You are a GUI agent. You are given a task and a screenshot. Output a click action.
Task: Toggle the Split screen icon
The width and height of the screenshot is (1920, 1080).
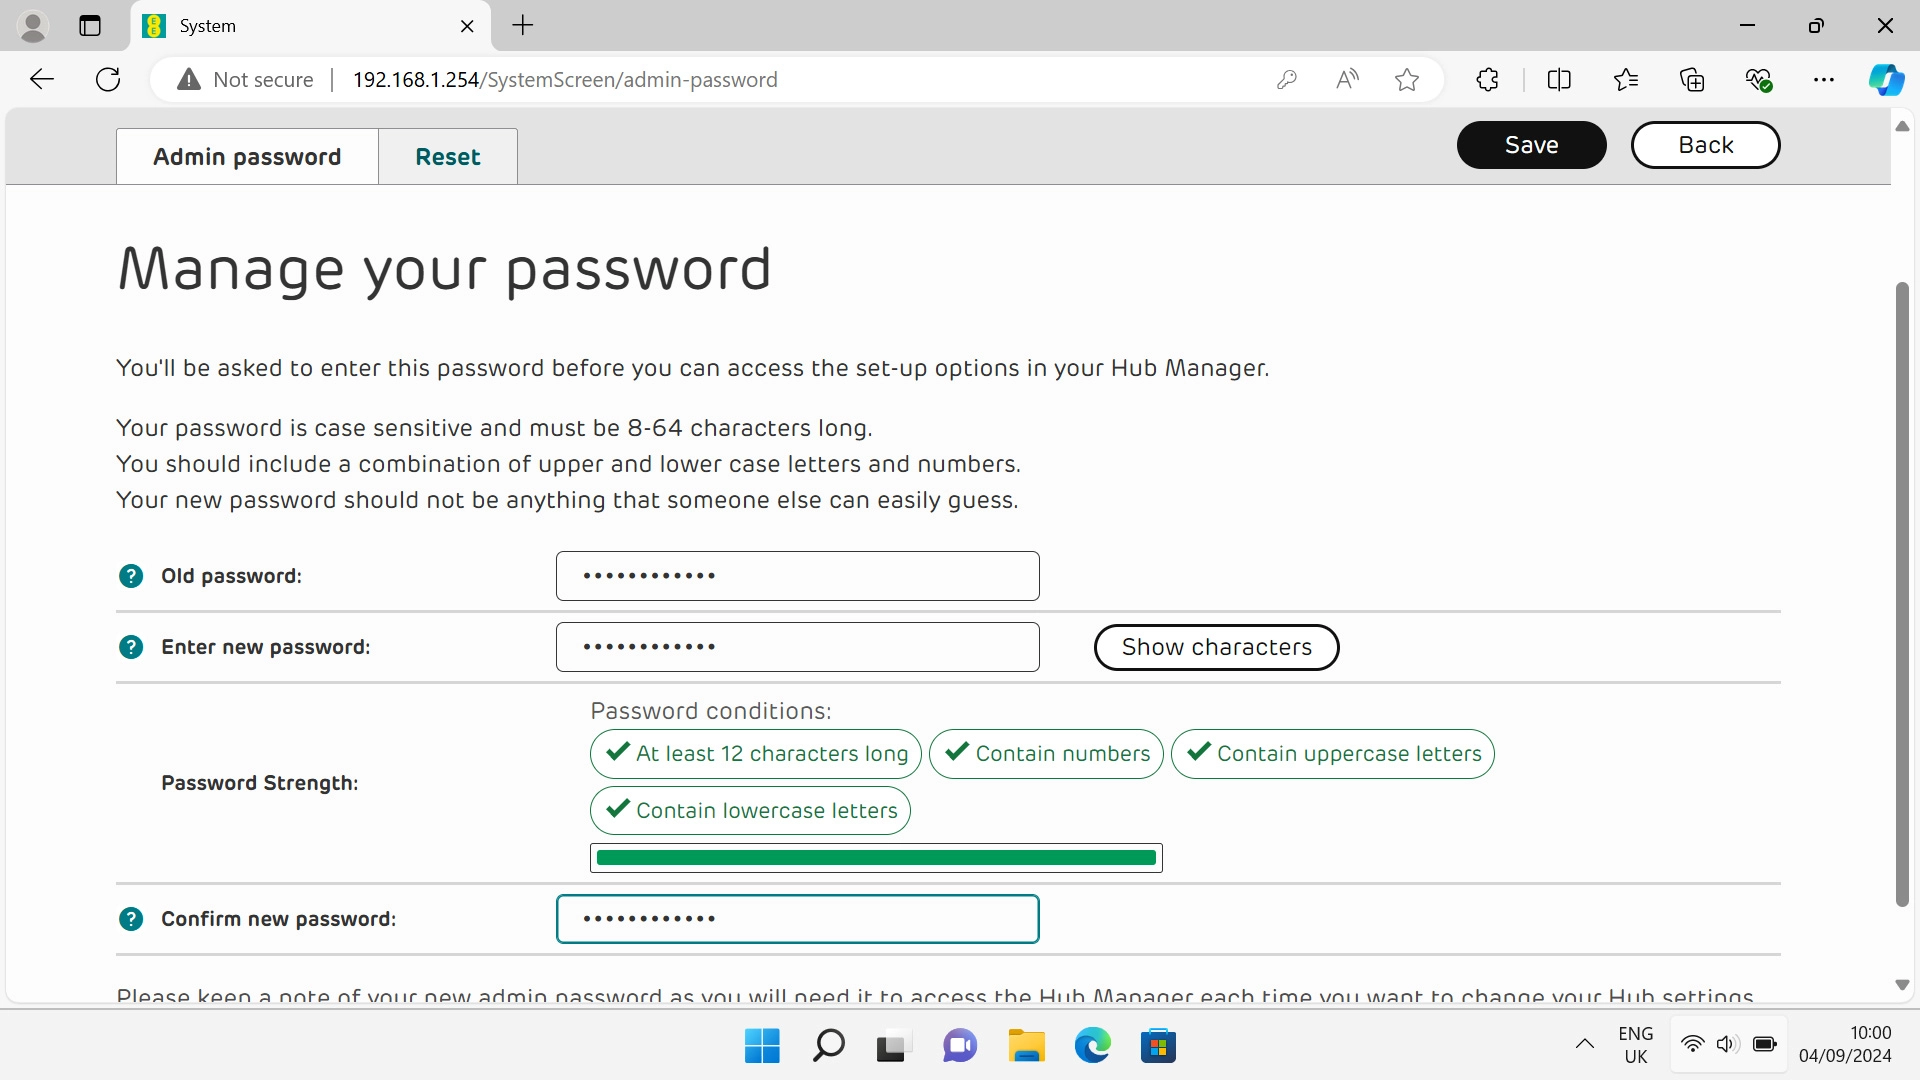(x=1559, y=80)
